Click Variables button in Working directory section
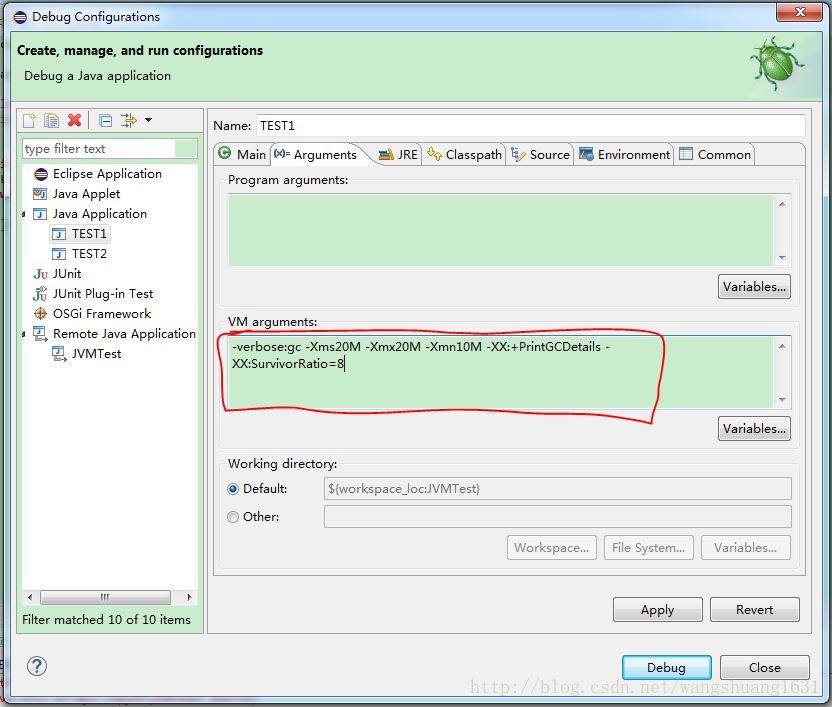Screen dimensions: 832x707 [x=745, y=548]
